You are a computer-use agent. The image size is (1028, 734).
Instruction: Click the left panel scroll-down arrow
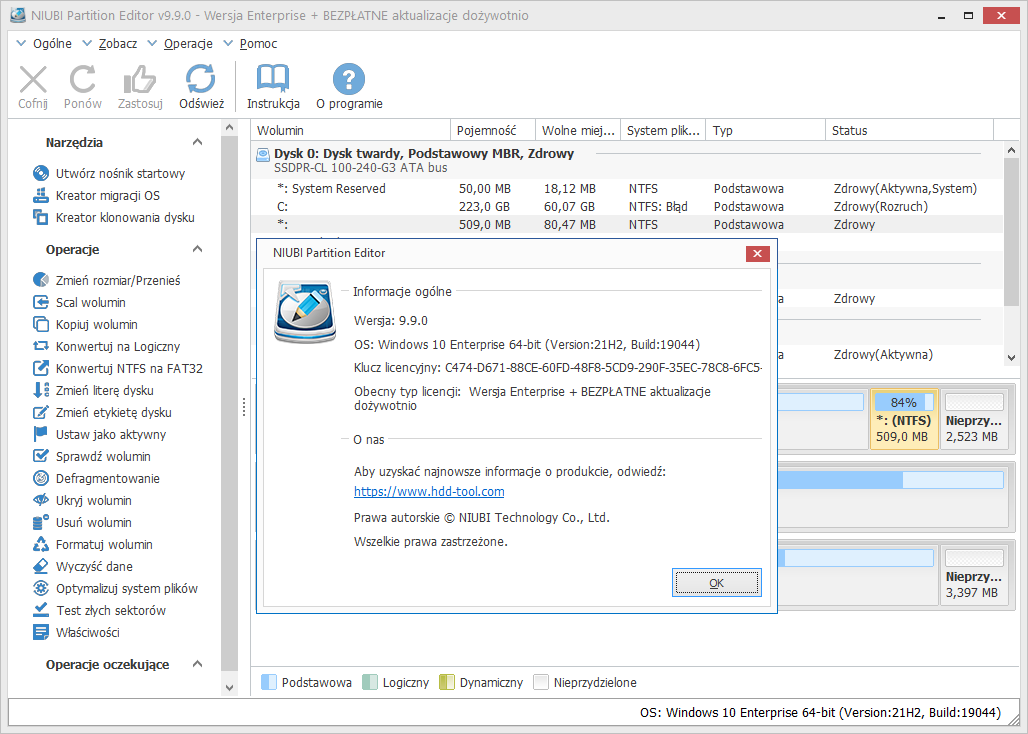[x=229, y=687]
